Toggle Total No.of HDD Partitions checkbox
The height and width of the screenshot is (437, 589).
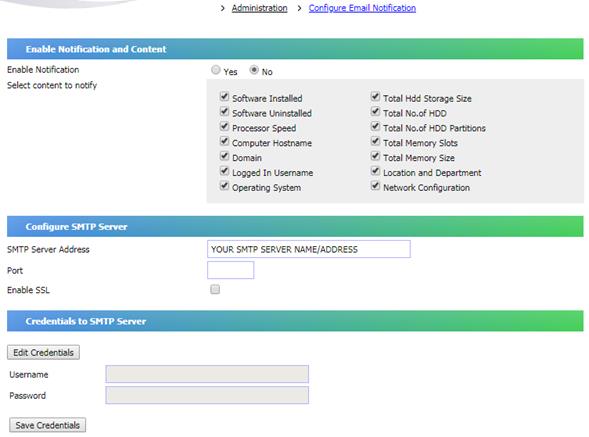[375, 126]
